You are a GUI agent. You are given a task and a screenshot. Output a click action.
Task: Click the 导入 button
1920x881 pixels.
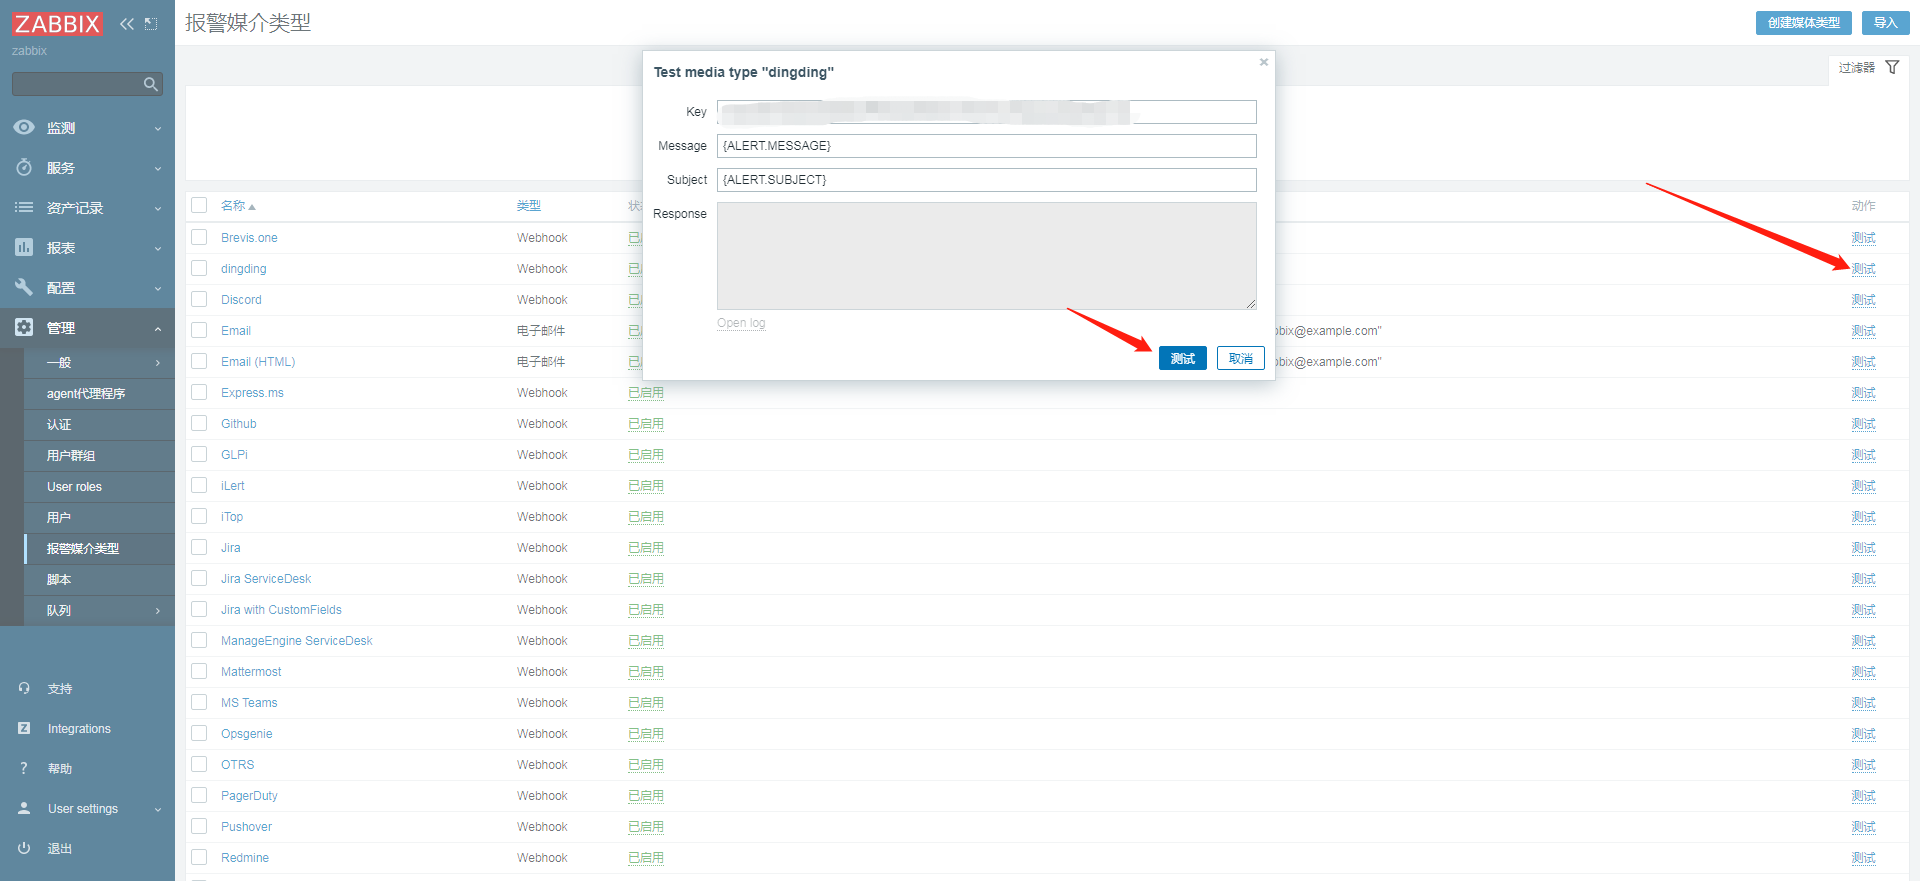coord(1885,23)
